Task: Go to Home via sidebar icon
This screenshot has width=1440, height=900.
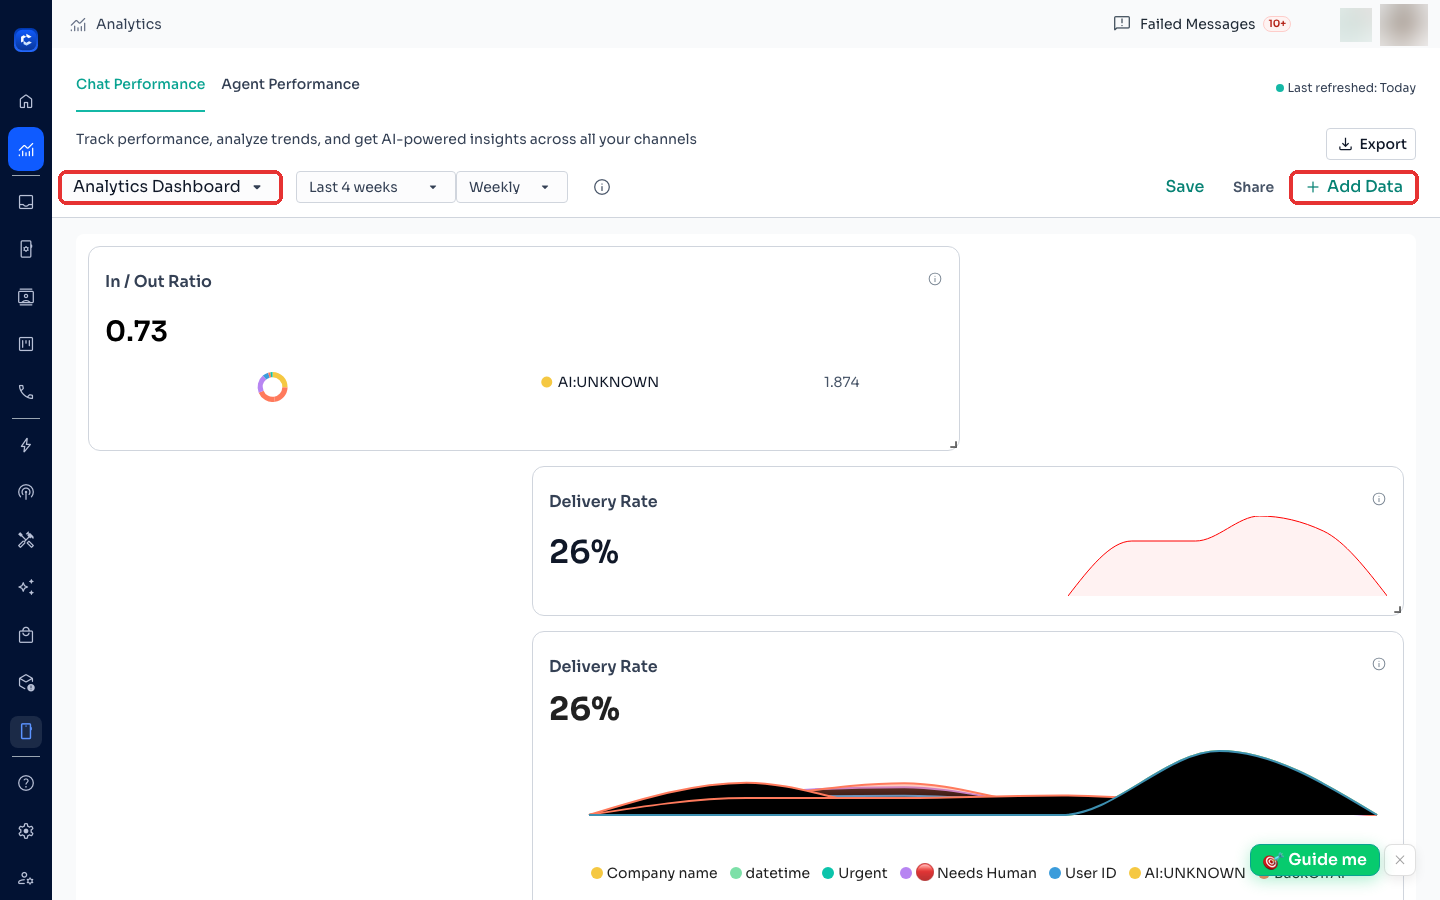Action: click(x=26, y=101)
